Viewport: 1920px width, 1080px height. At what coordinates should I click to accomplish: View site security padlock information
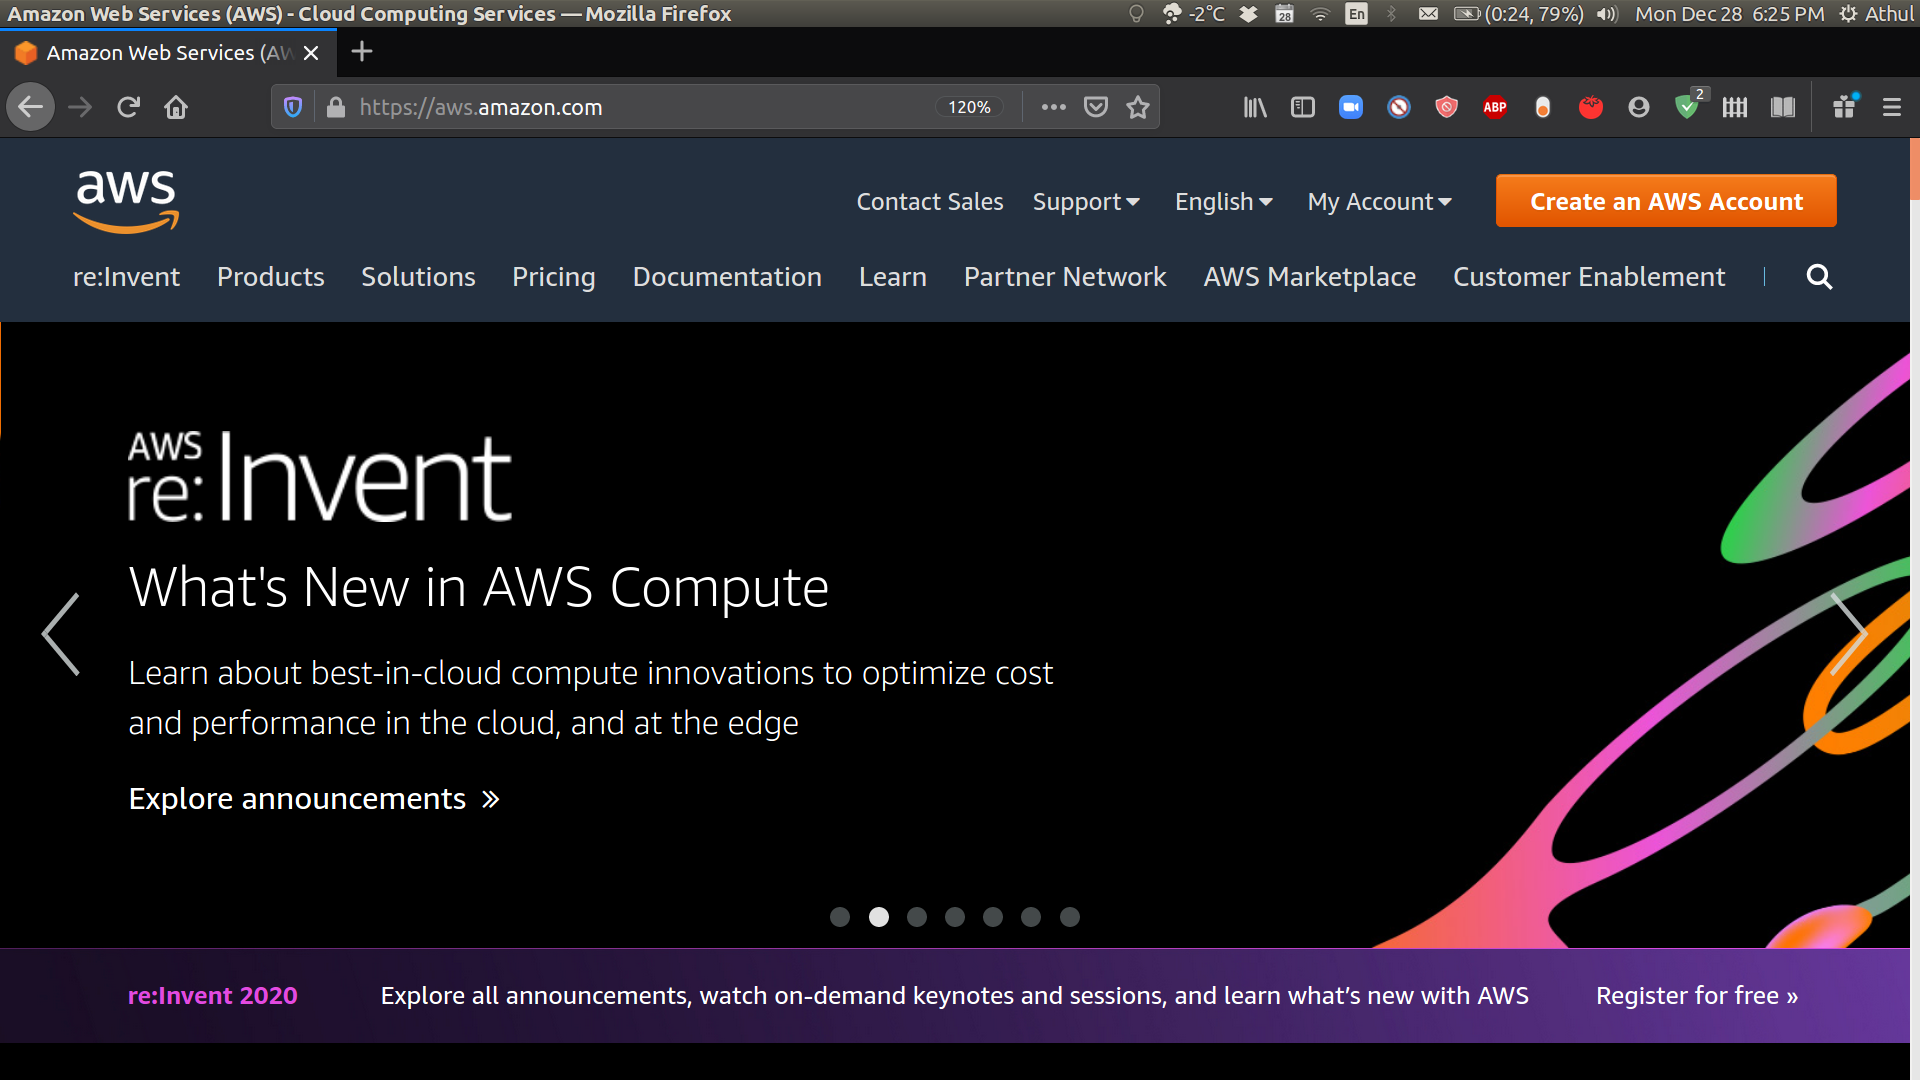(x=336, y=107)
